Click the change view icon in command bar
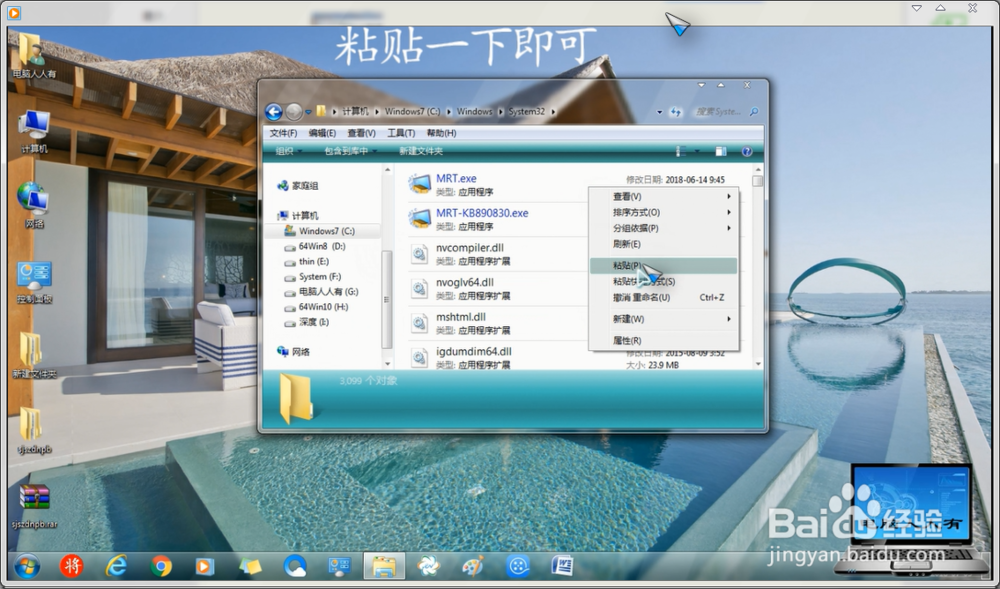Viewport: 1000px width, 589px height. pos(682,152)
